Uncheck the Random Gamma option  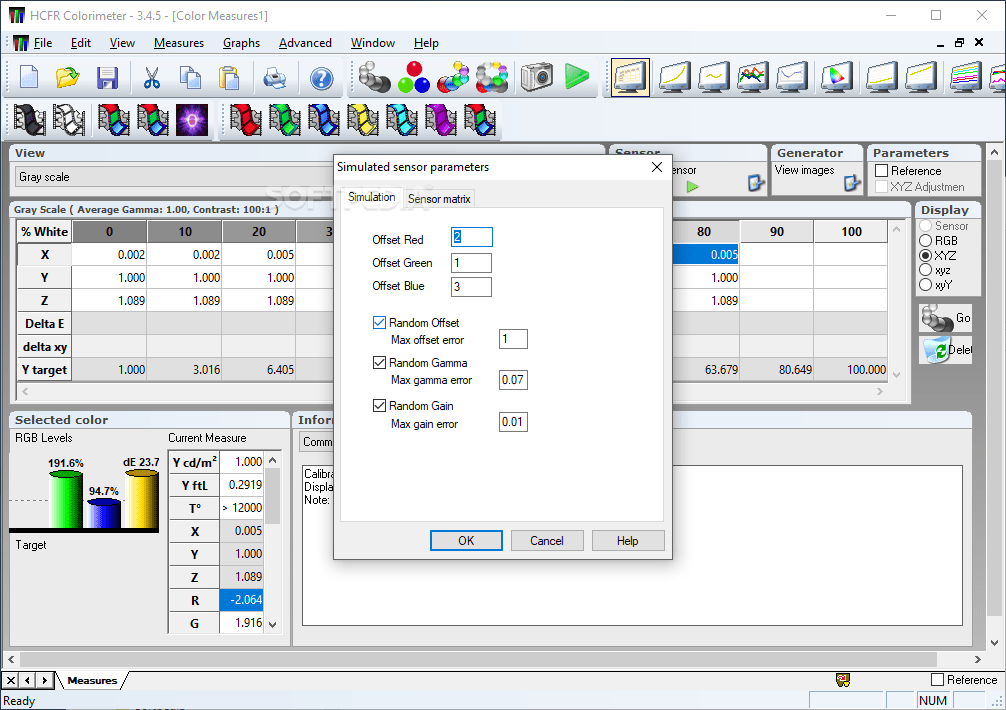(379, 362)
